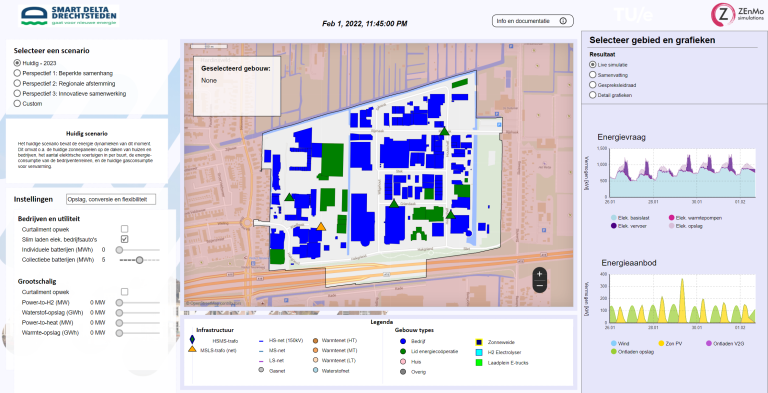
Task: Click the map zoom in plus button
Action: (x=540, y=274)
